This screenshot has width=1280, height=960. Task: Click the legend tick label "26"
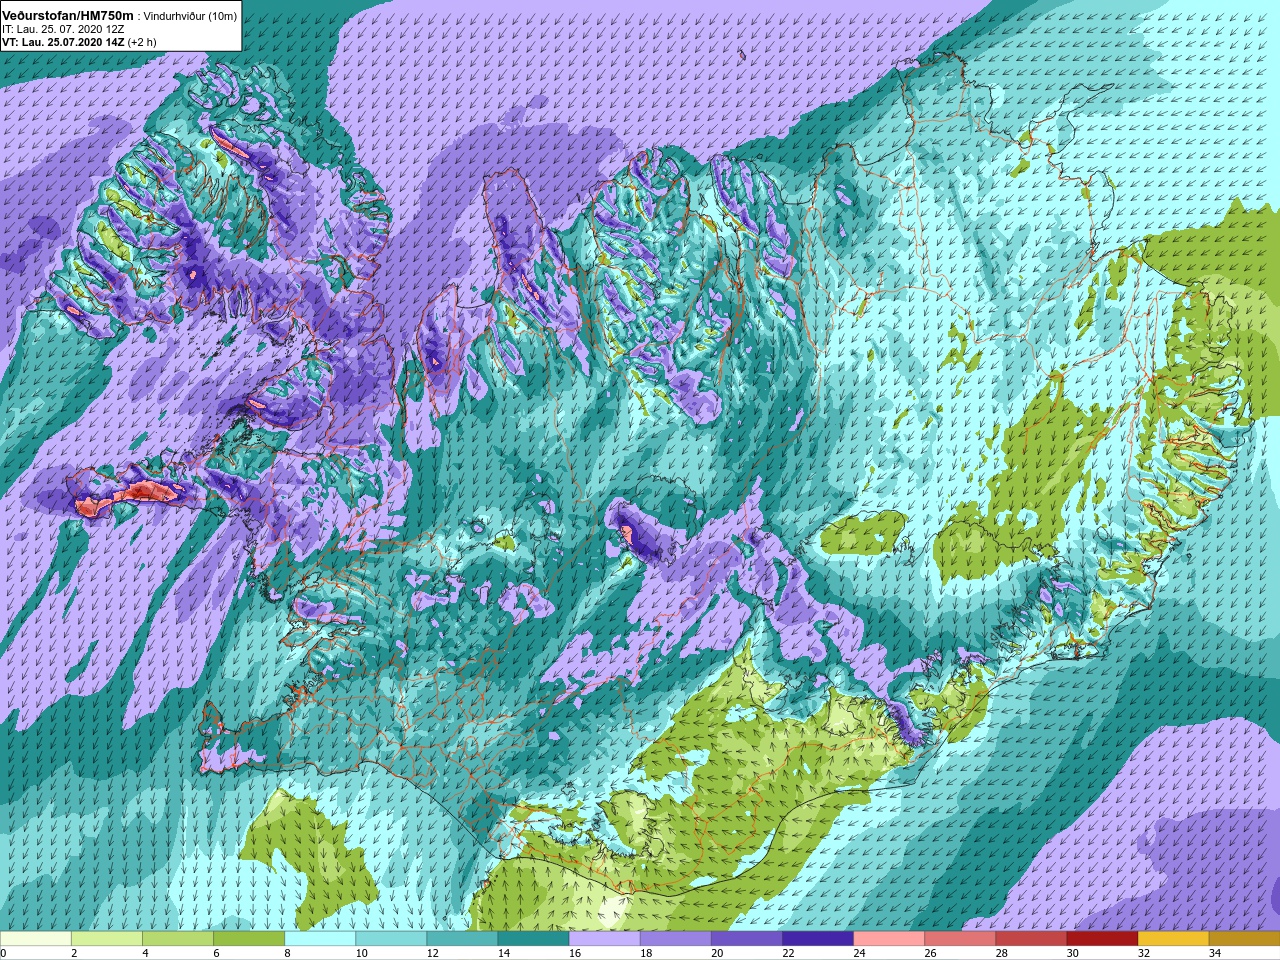tap(929, 953)
